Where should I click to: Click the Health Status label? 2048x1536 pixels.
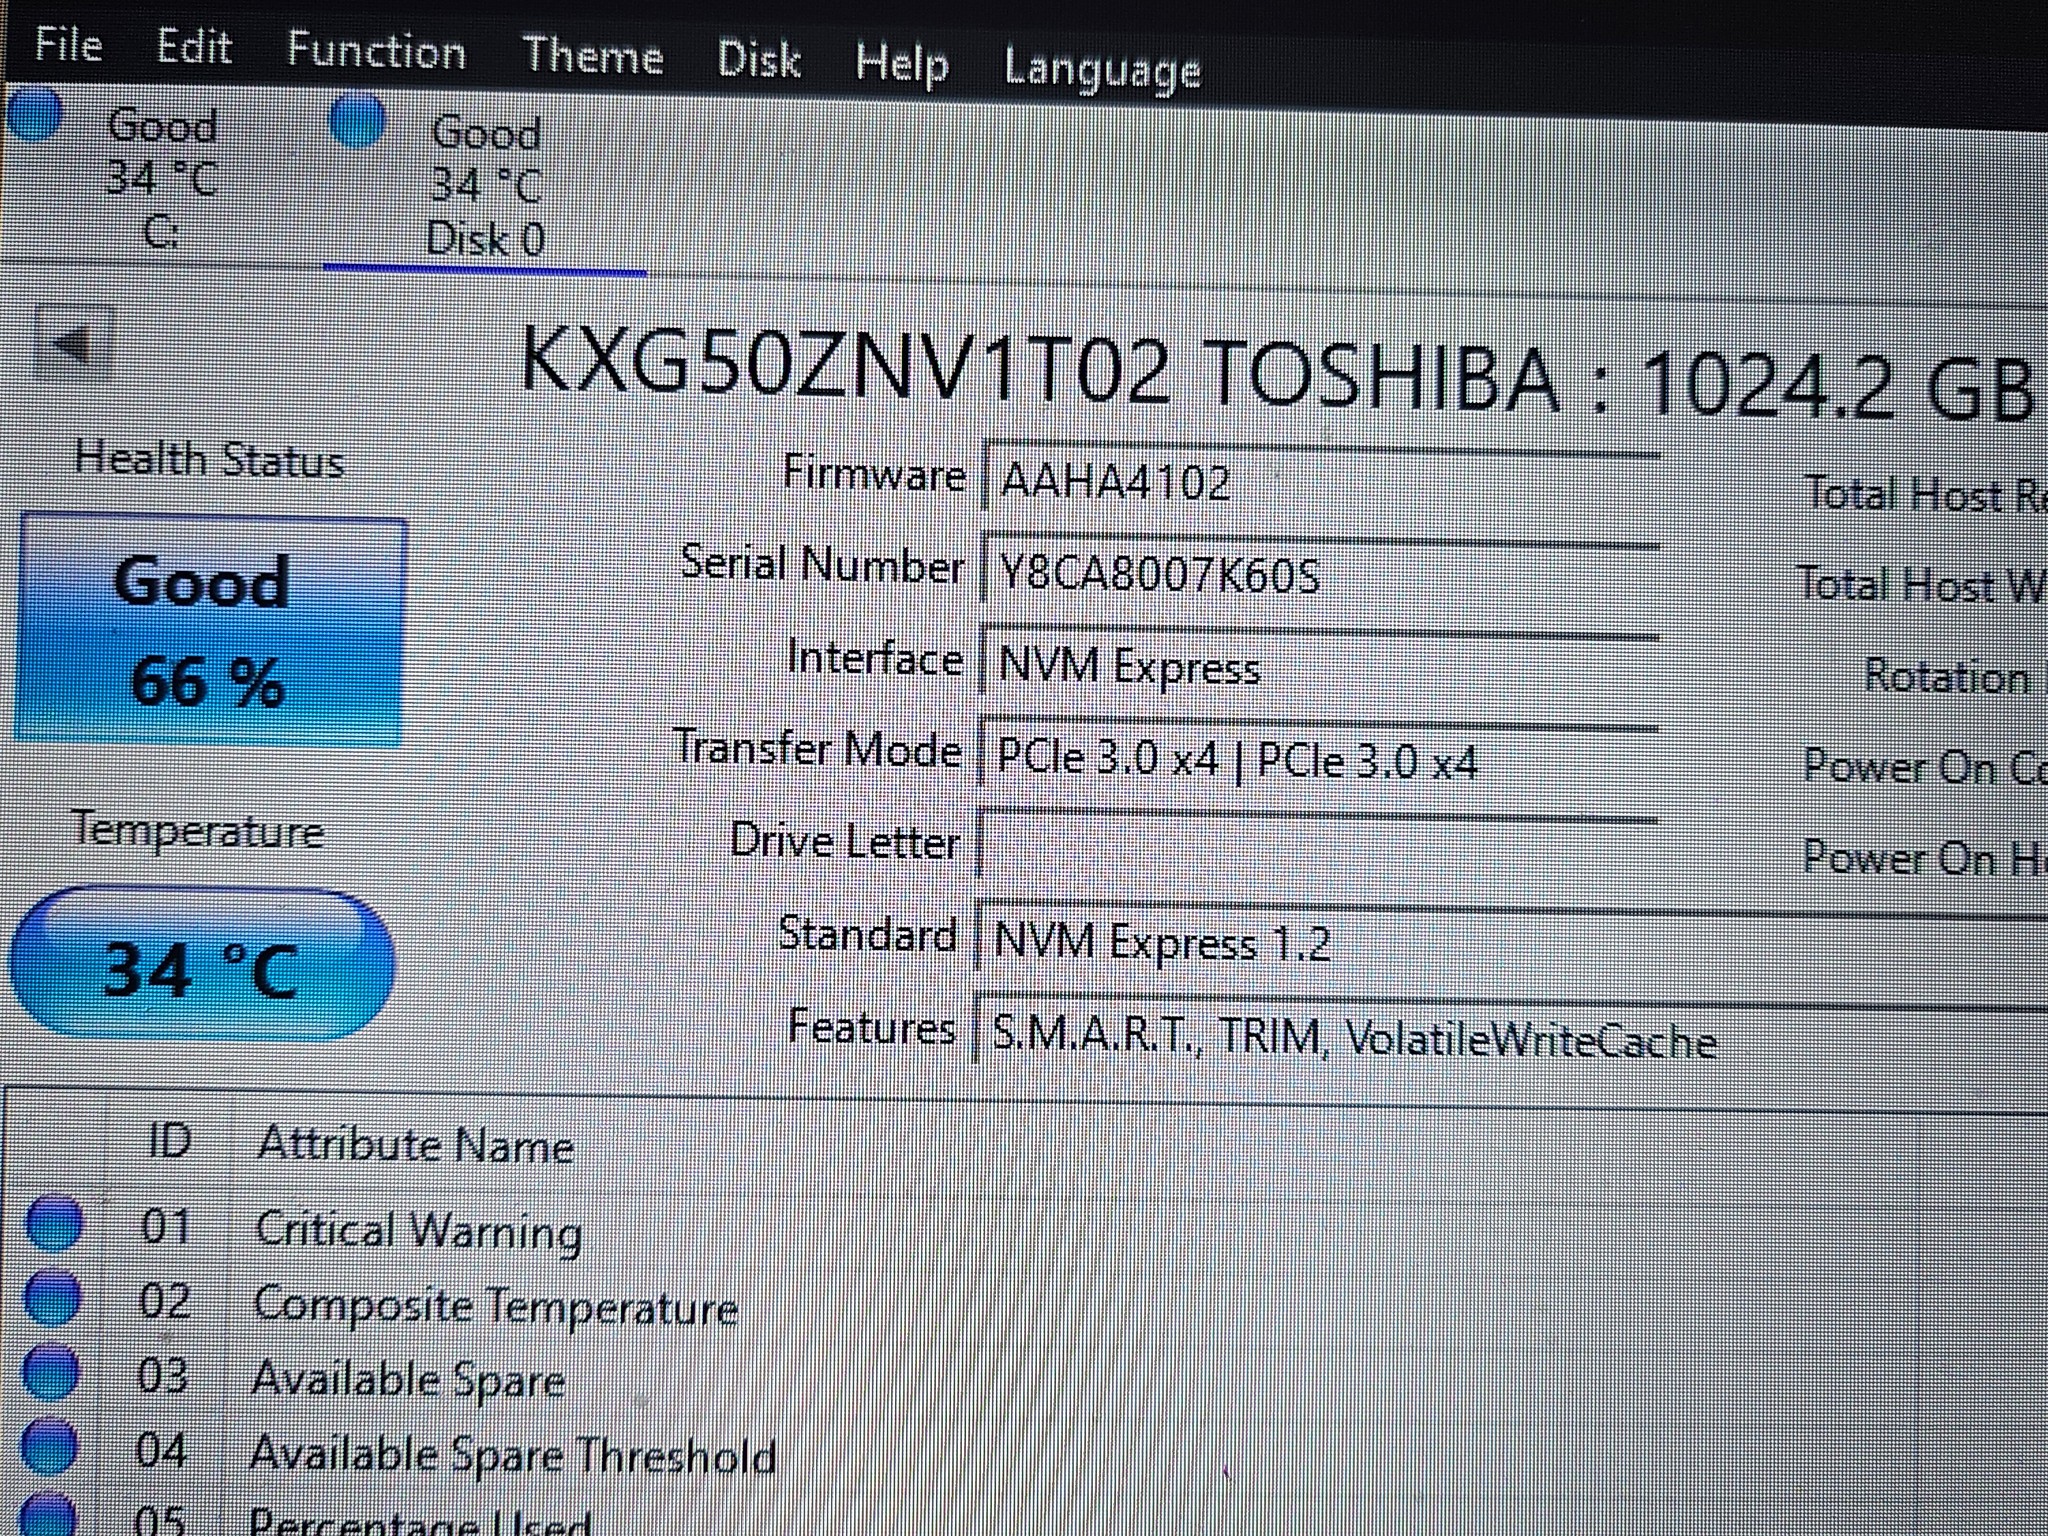pos(209,460)
